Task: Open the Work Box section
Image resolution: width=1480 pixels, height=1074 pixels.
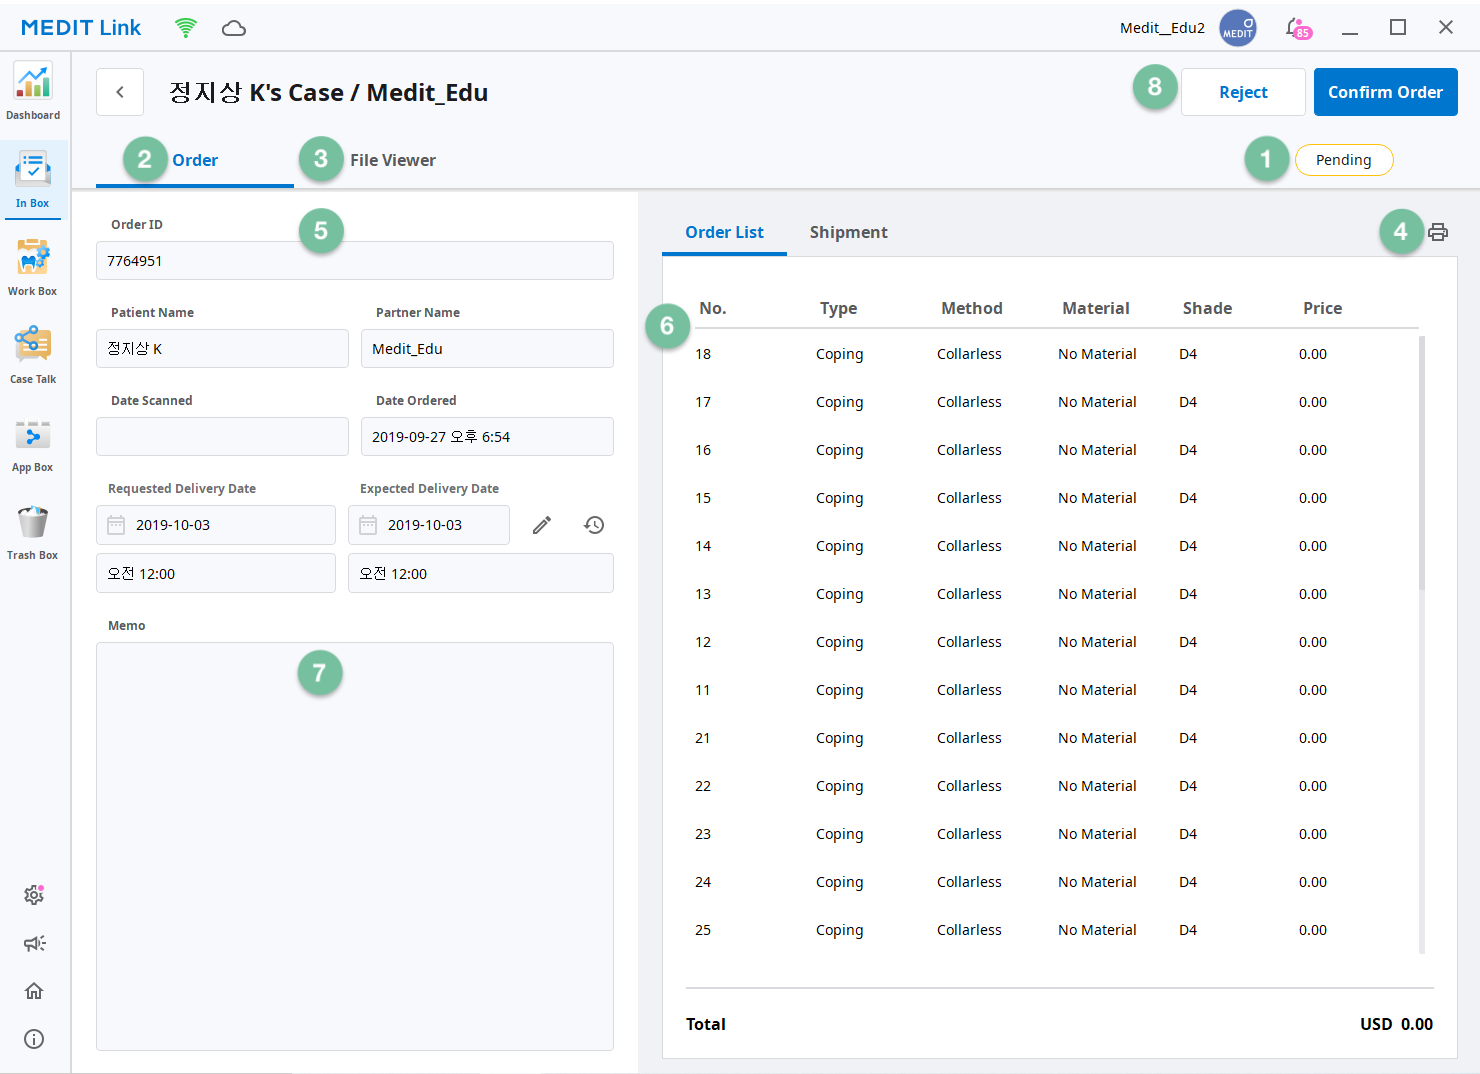Action: [33, 268]
